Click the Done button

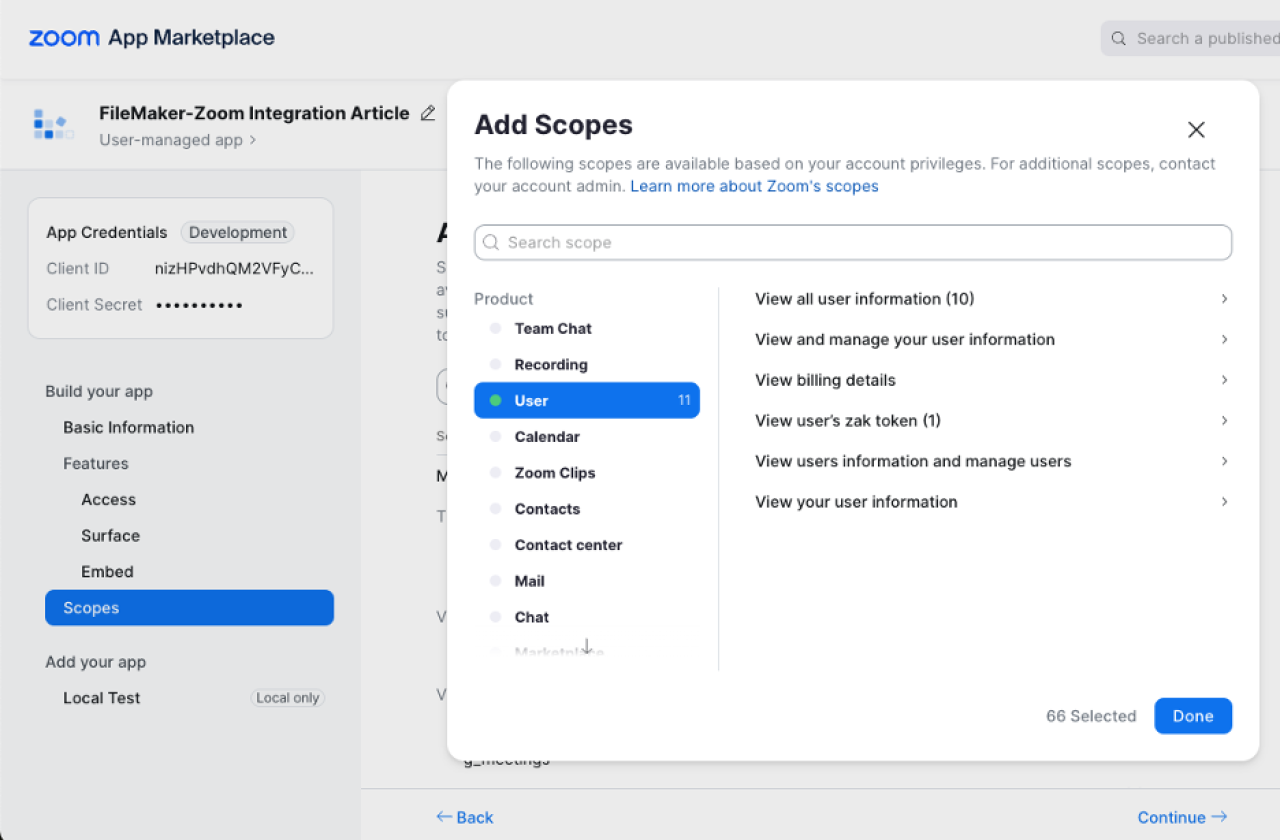point(1193,715)
